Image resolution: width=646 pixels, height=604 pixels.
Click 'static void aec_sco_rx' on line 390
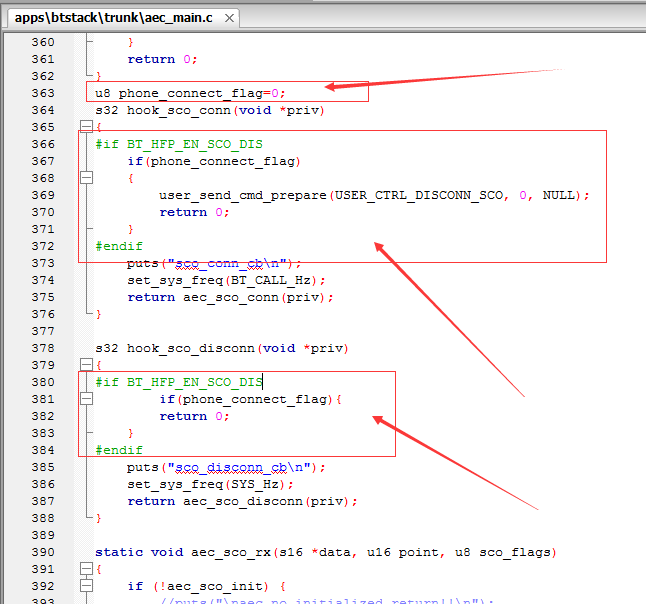click(183, 552)
